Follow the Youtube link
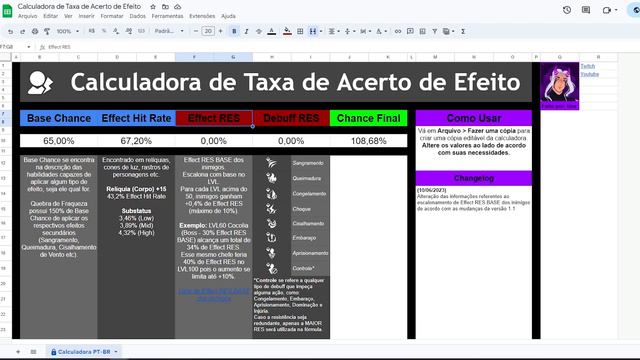640x360 pixels. pyautogui.click(x=589, y=74)
